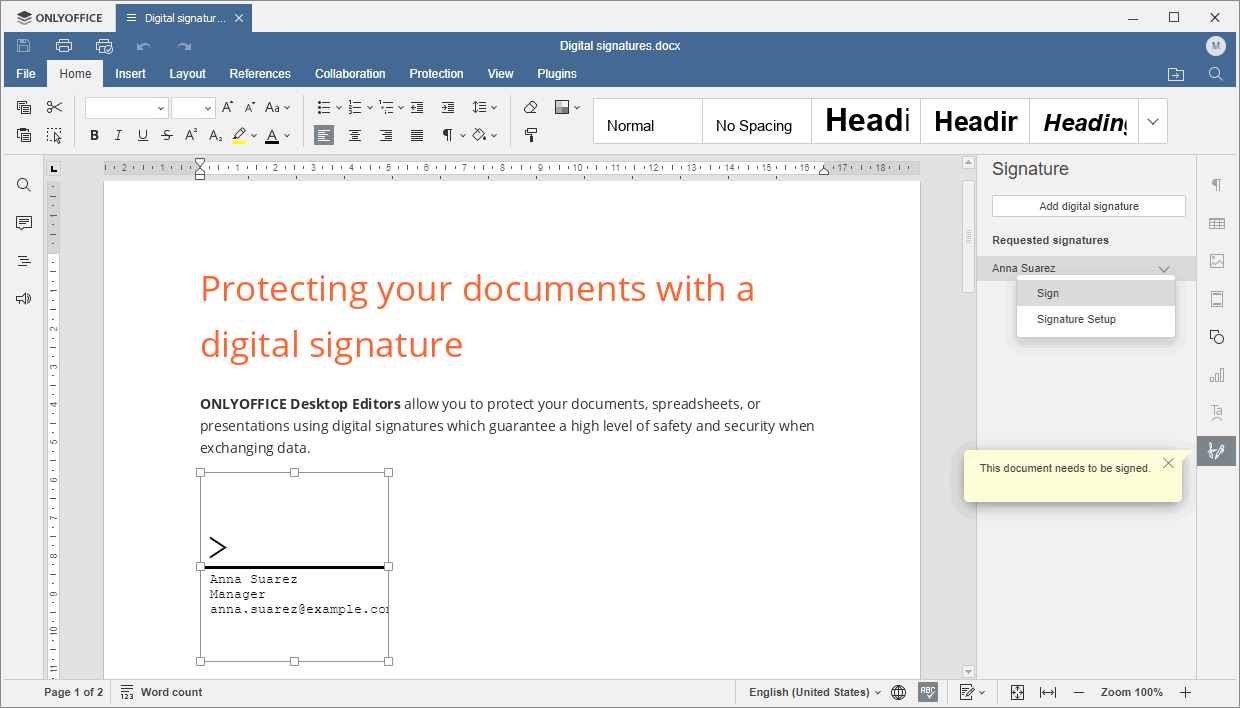Click the Add digital signature button

pyautogui.click(x=1088, y=205)
